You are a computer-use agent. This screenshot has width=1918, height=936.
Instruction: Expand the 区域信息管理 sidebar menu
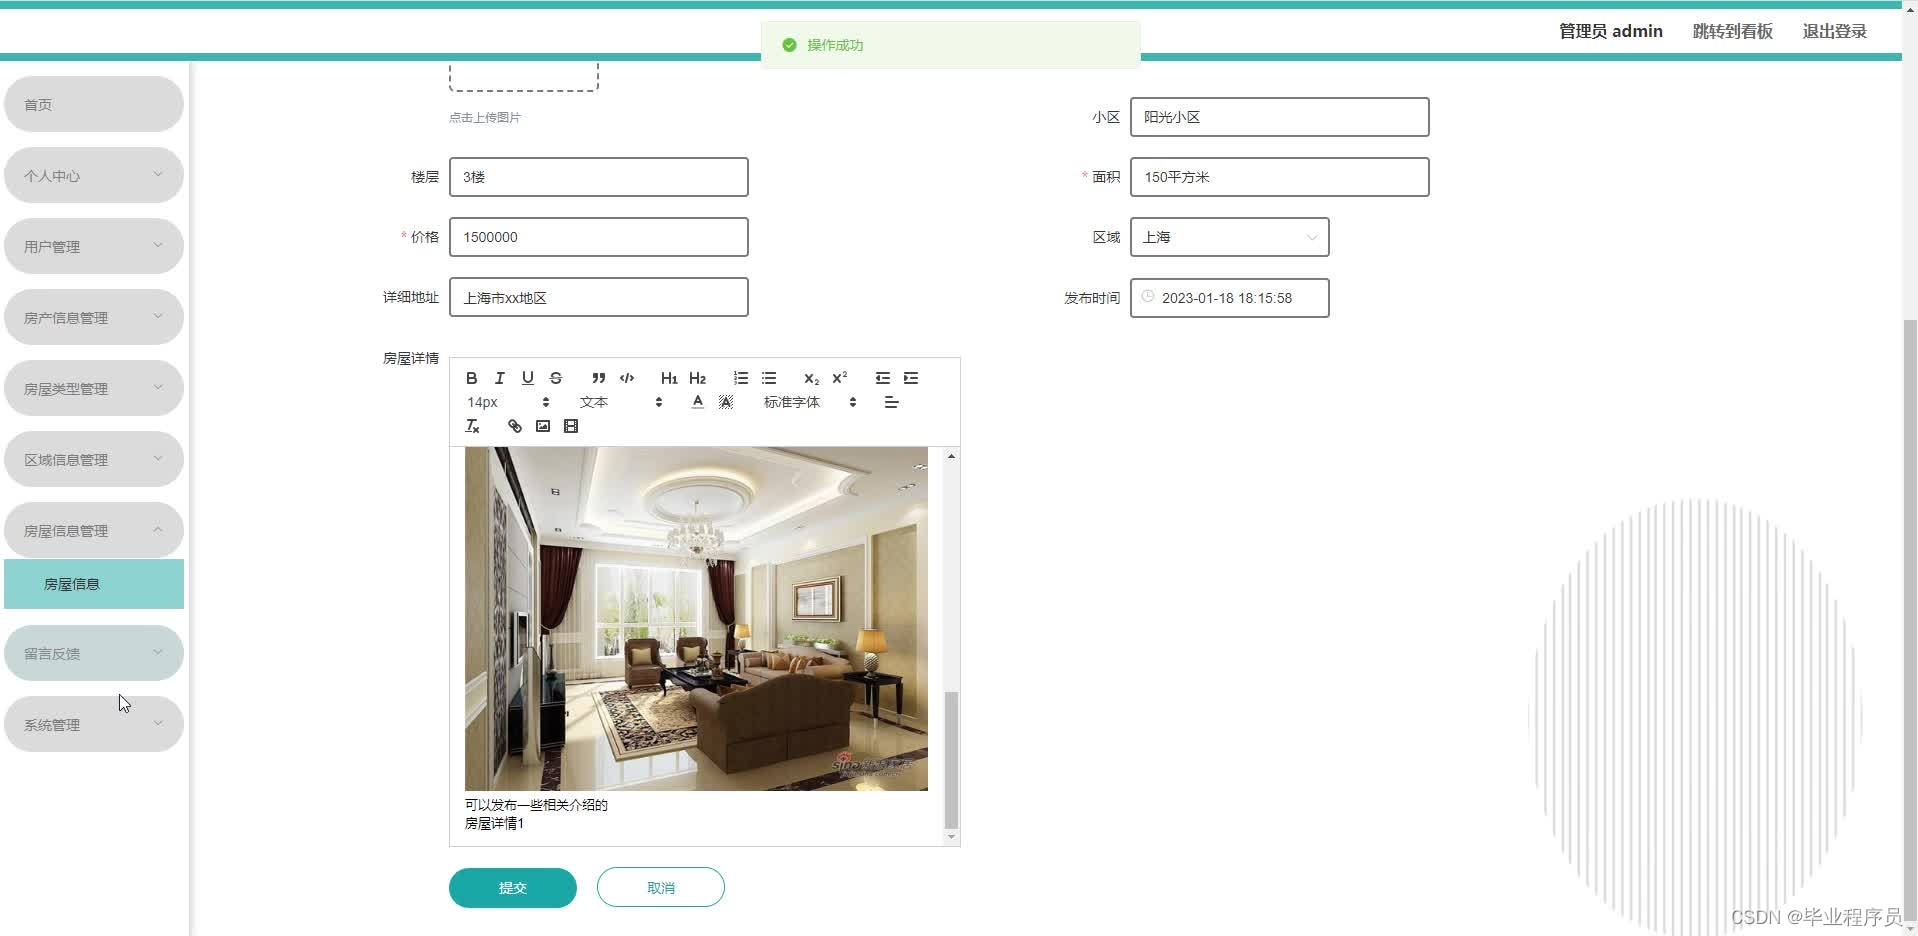tap(94, 459)
